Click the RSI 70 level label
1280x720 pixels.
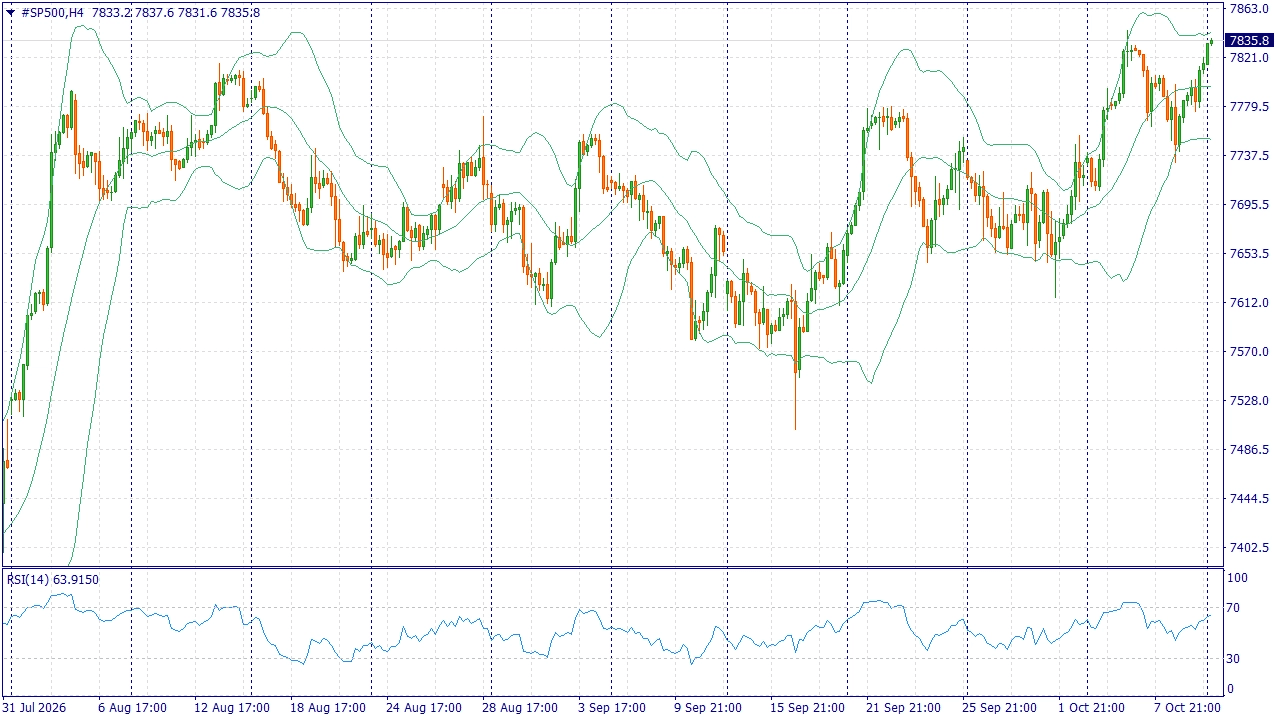tap(1234, 608)
